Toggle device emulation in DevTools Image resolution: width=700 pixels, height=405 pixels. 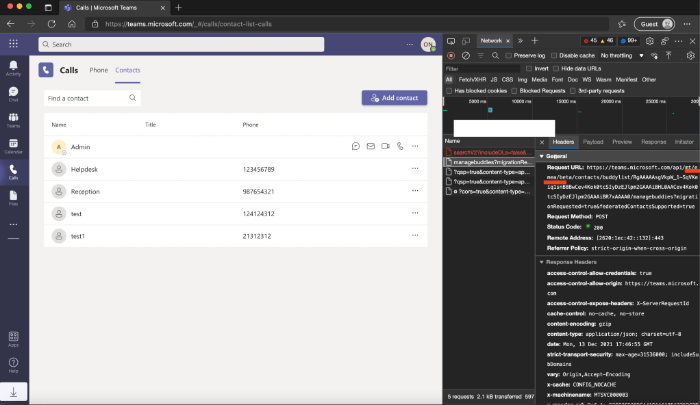click(466, 41)
